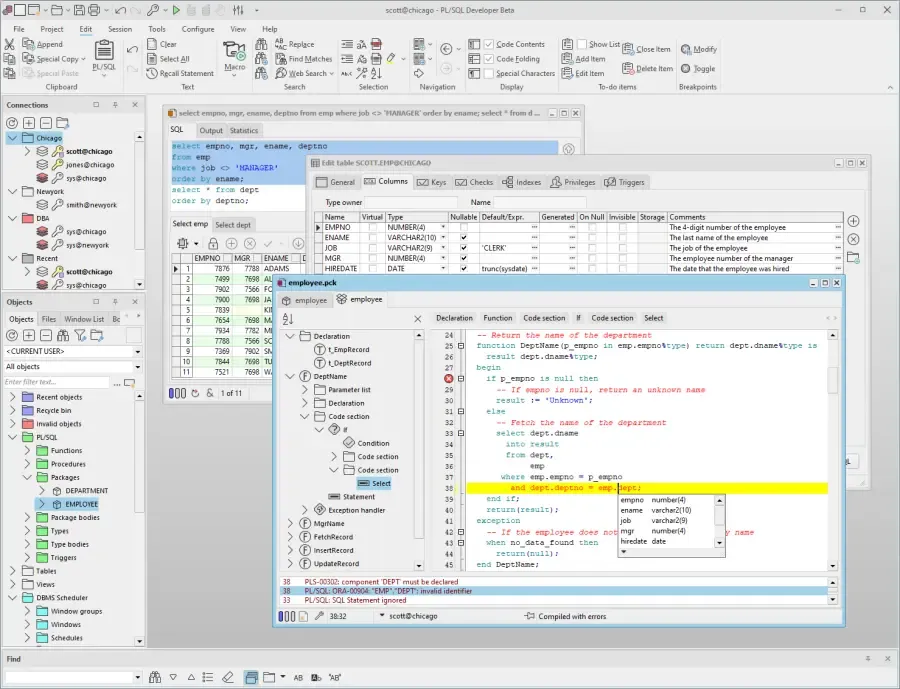Toggle the Code Contents checkbox
The height and width of the screenshot is (689, 900).
(489, 44)
